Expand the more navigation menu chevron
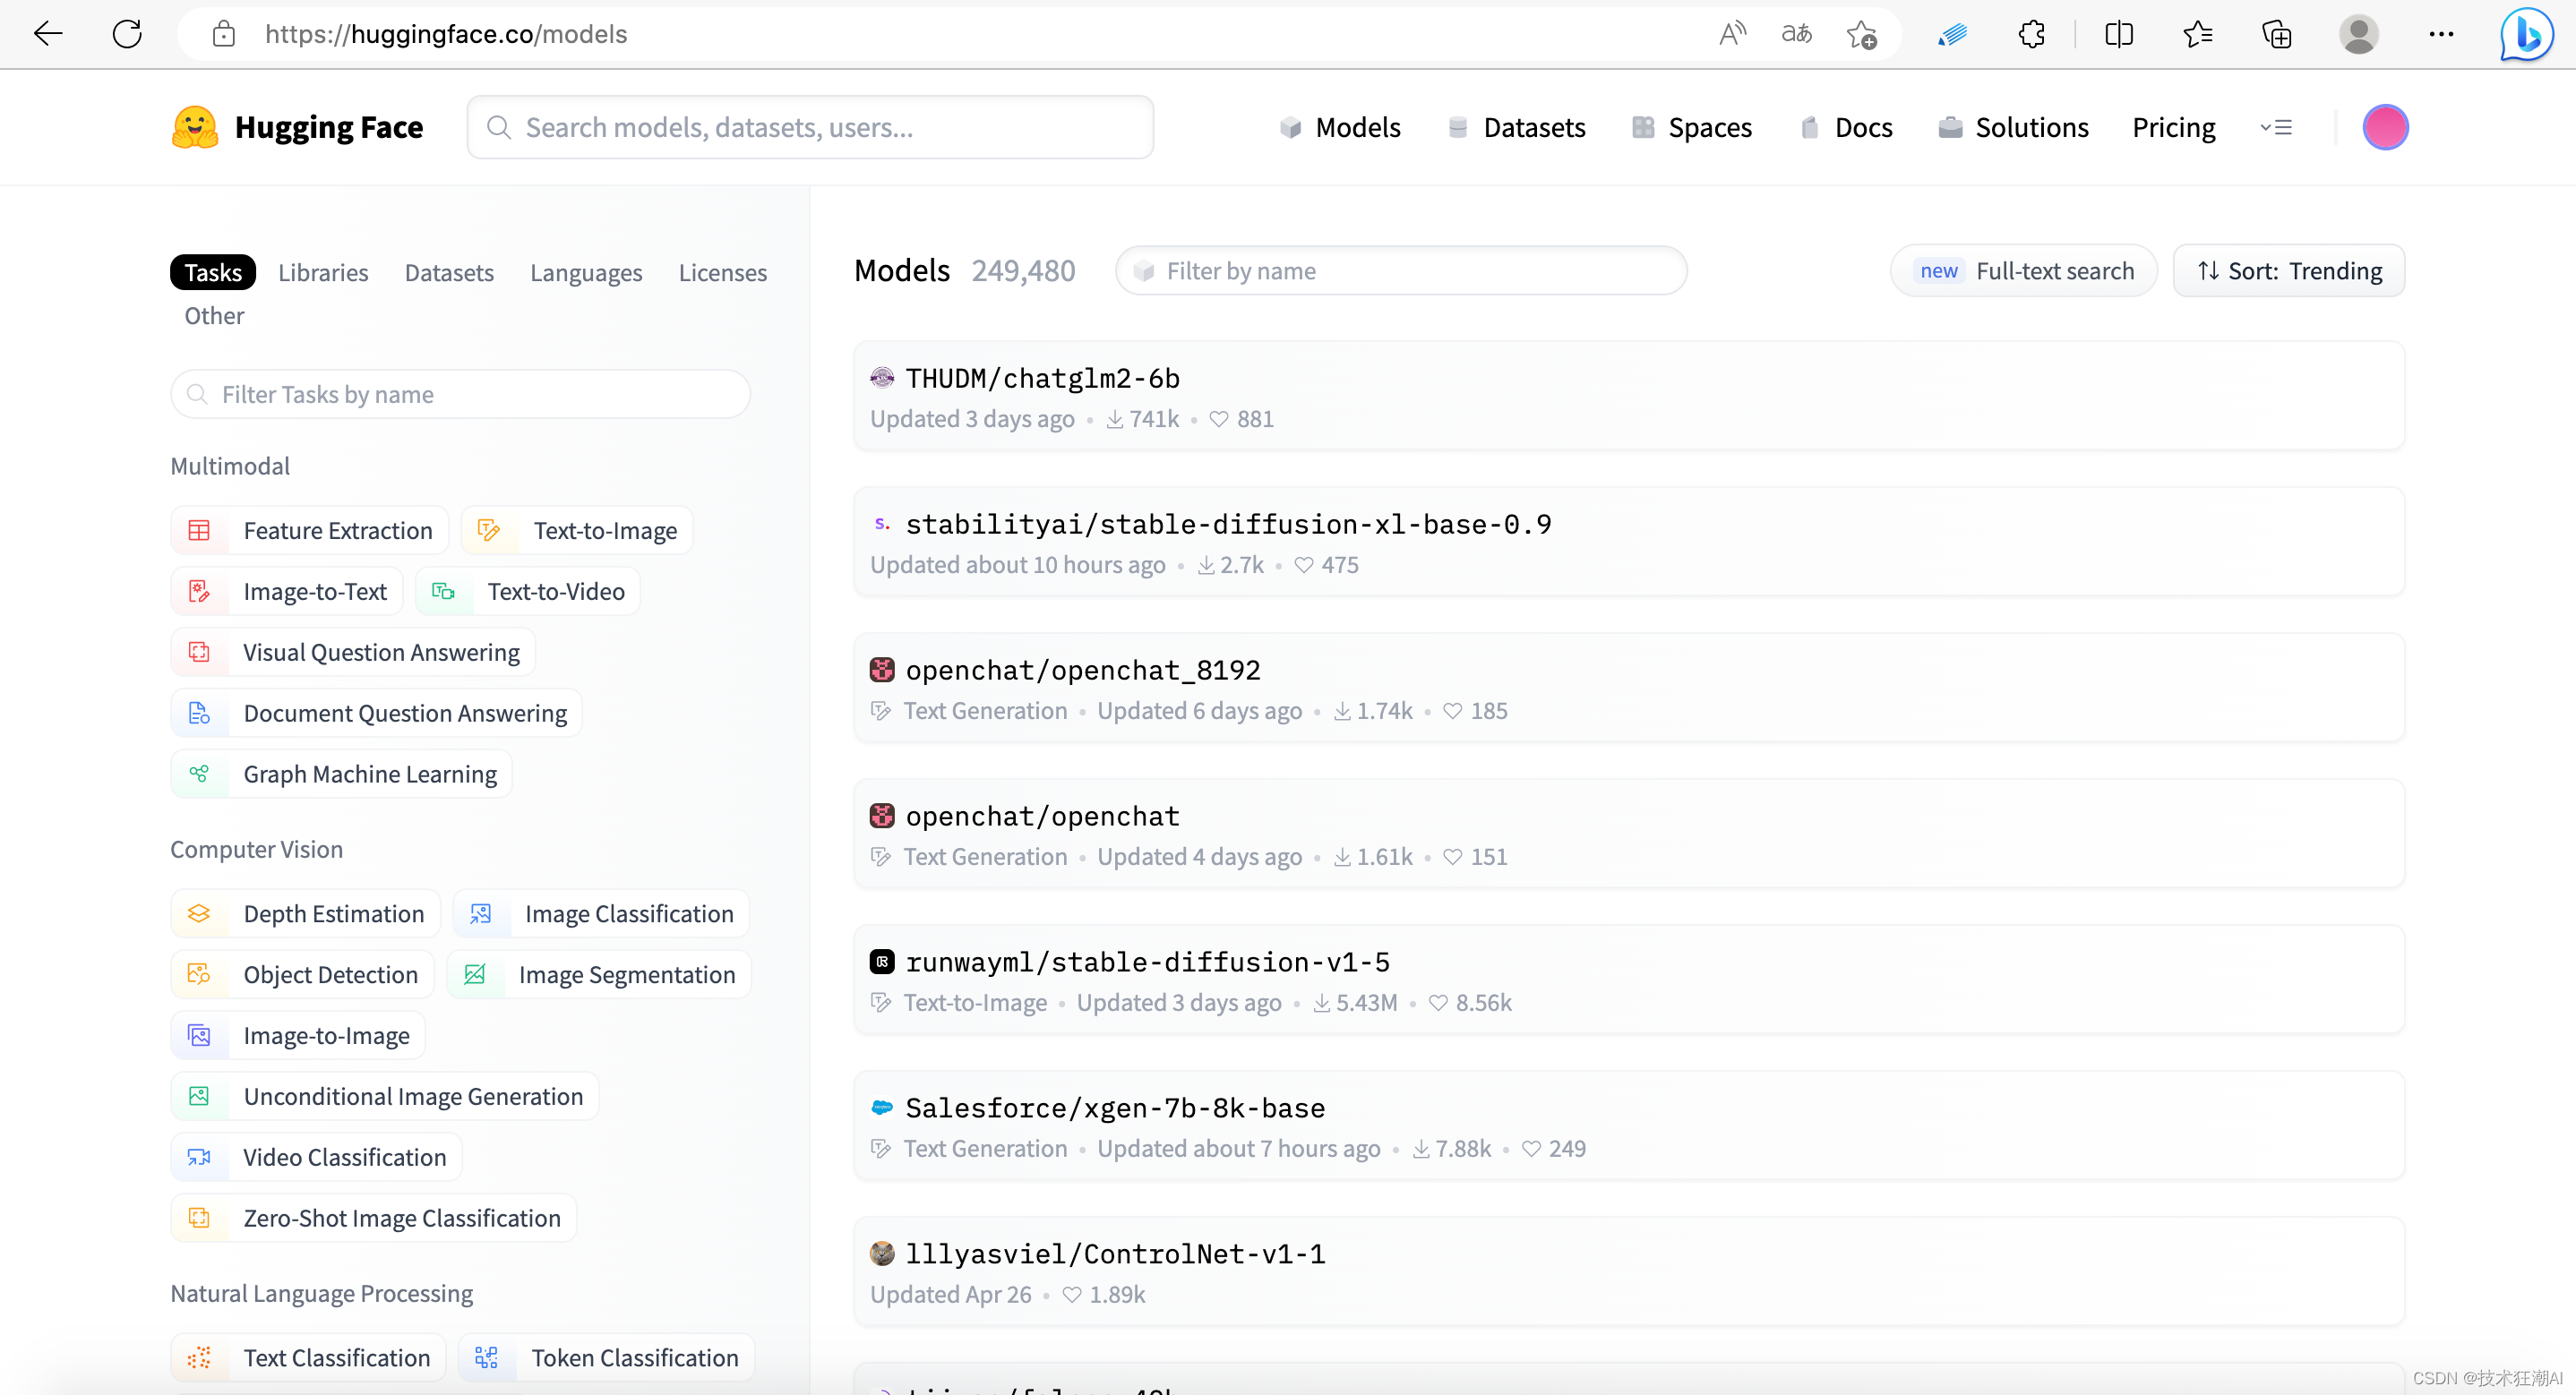This screenshot has width=2576, height=1395. click(2275, 128)
